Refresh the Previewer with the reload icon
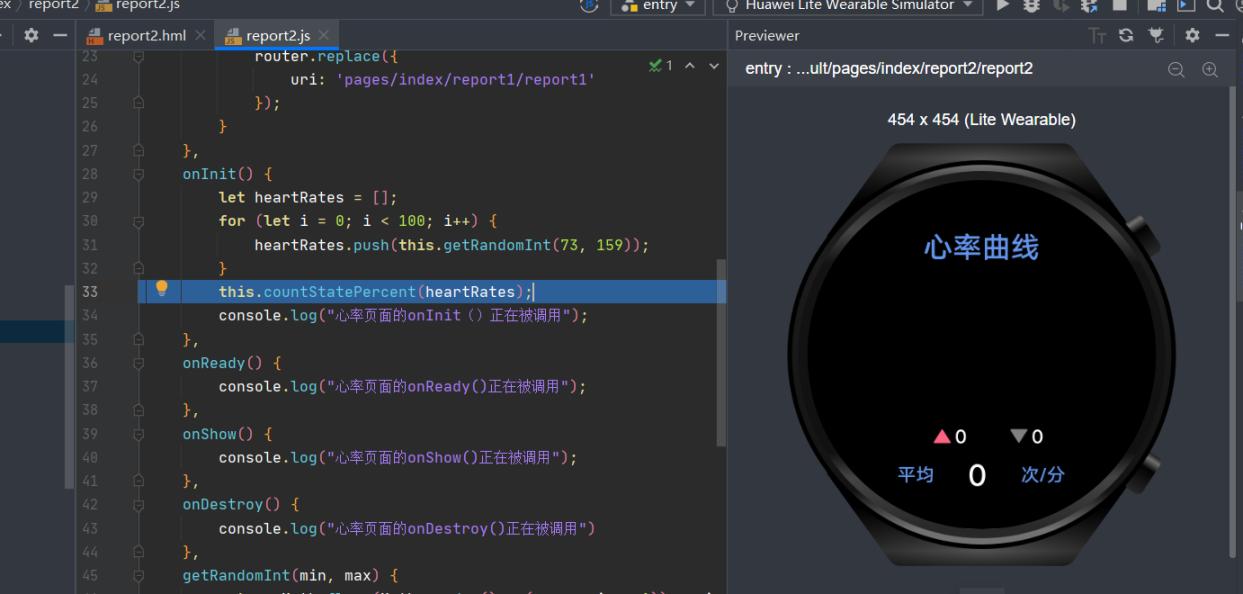The width and height of the screenshot is (1243, 594). tap(1128, 36)
